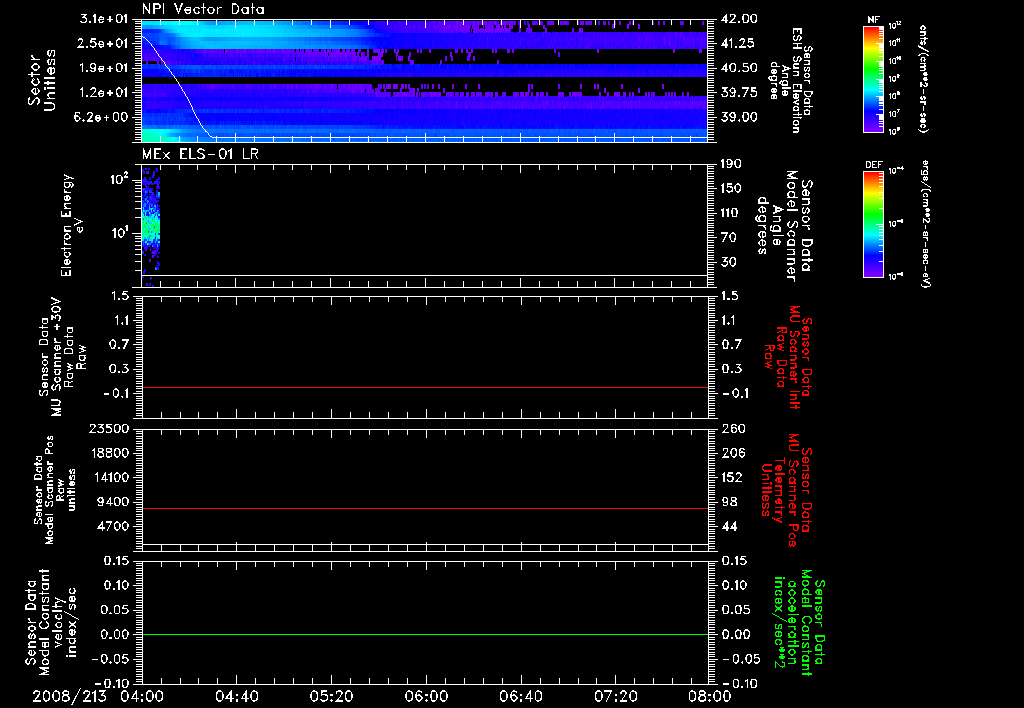
Task: Click the '4700' scanner position tick value
Action: coord(113,526)
